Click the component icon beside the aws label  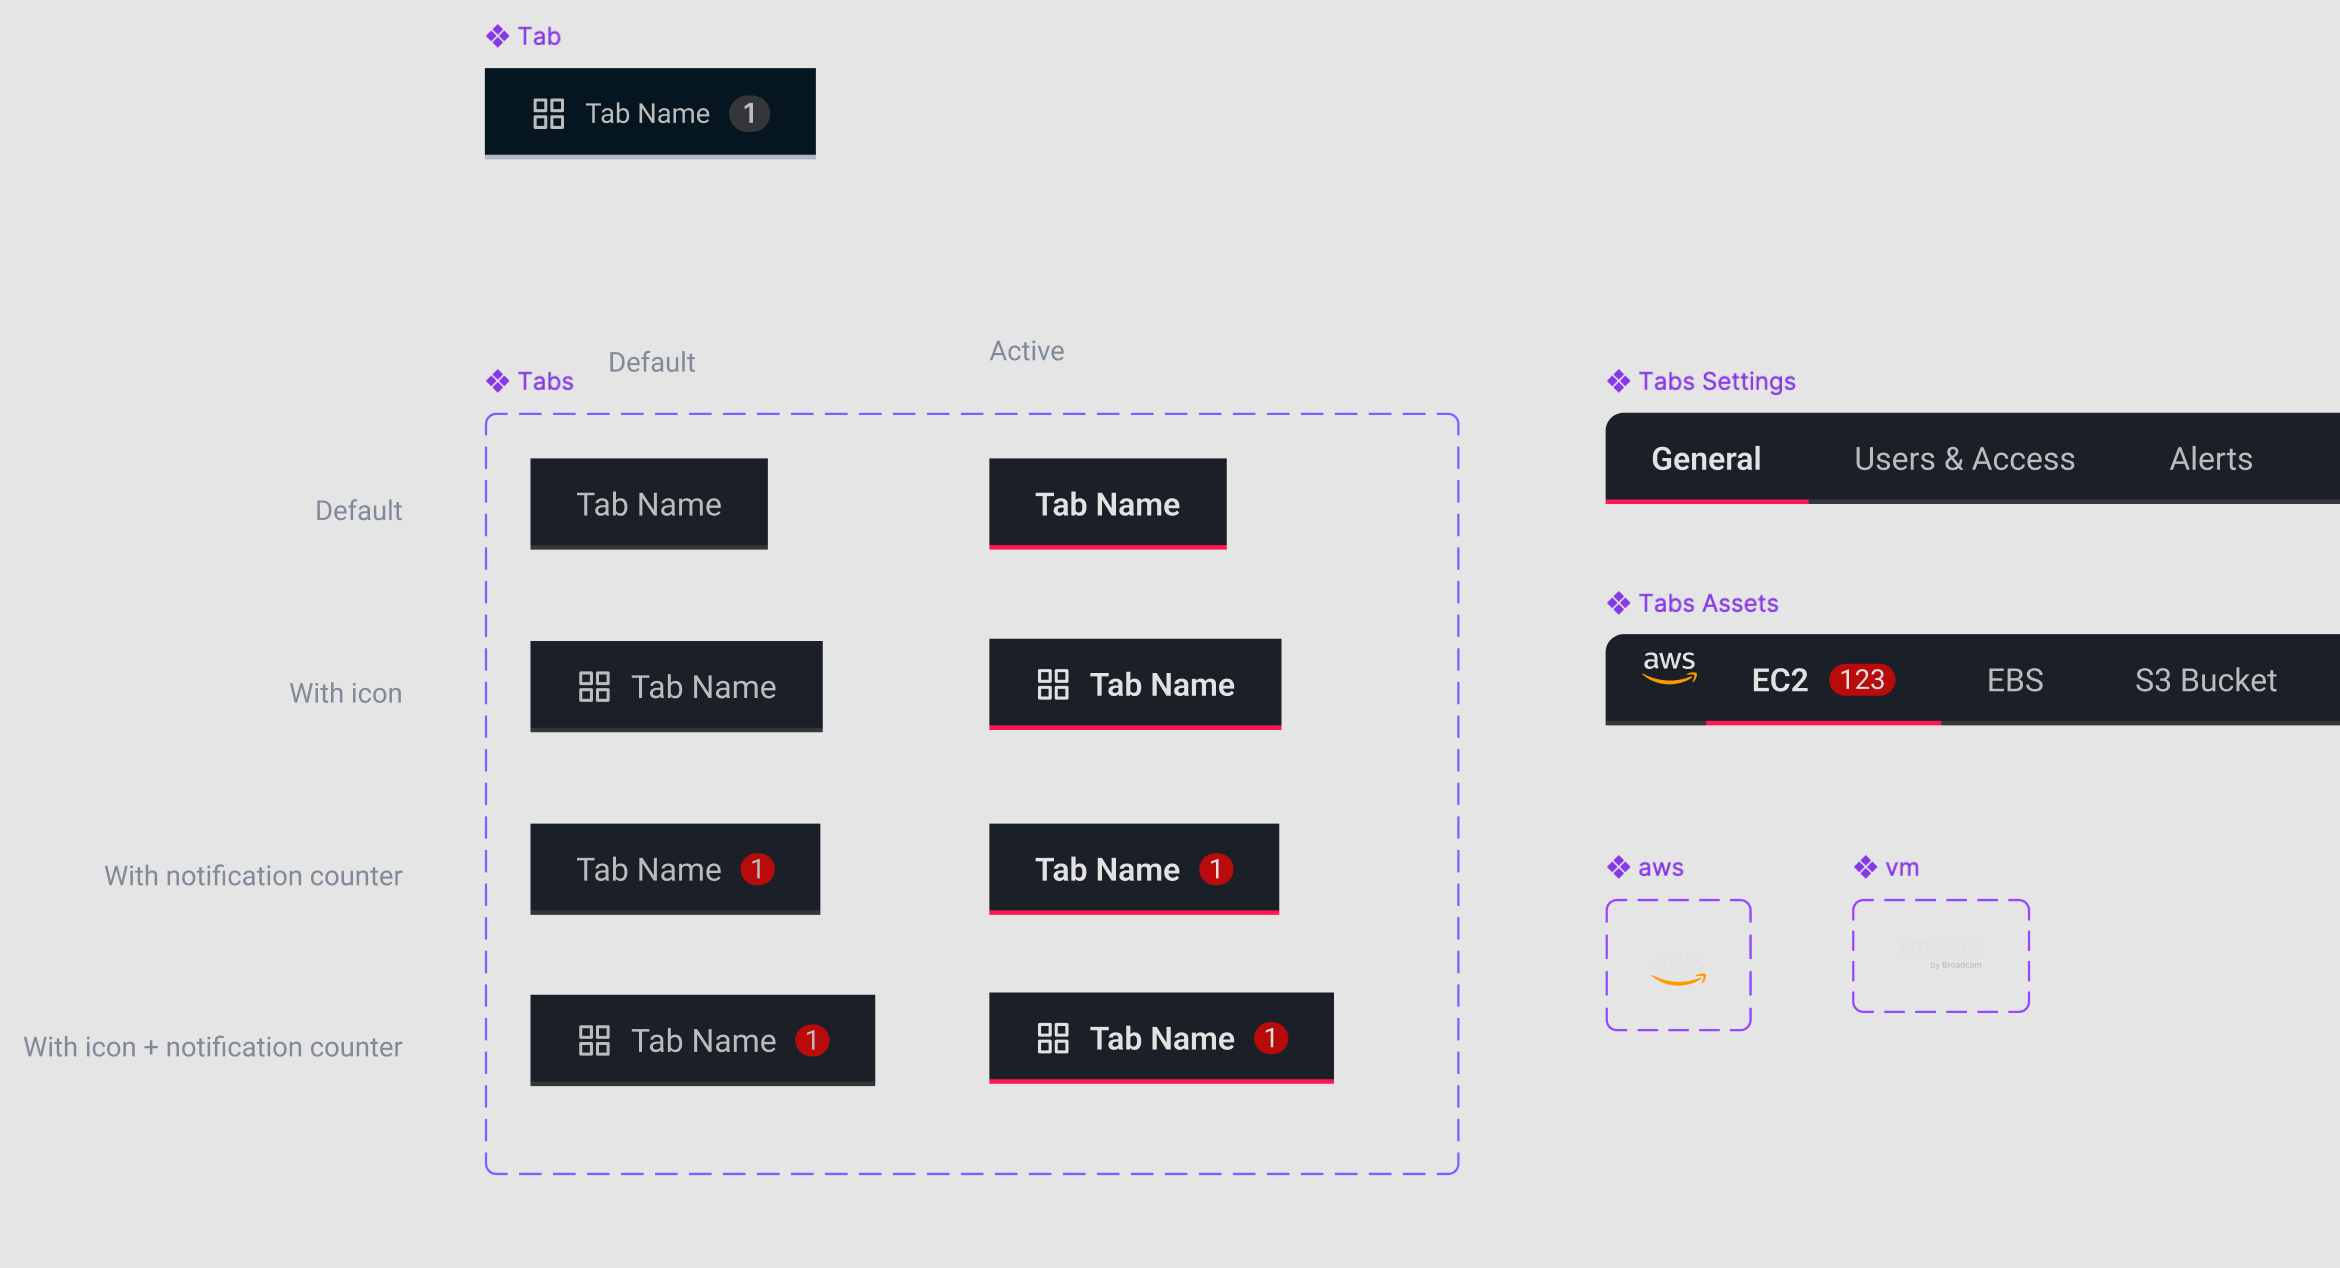[1618, 867]
